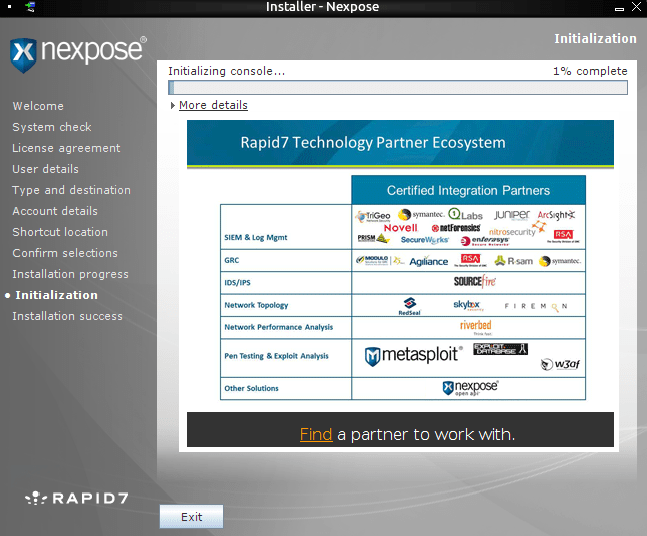The image size is (647, 536).
Task: Expand the More details disclosure triangle
Action: click(173, 106)
